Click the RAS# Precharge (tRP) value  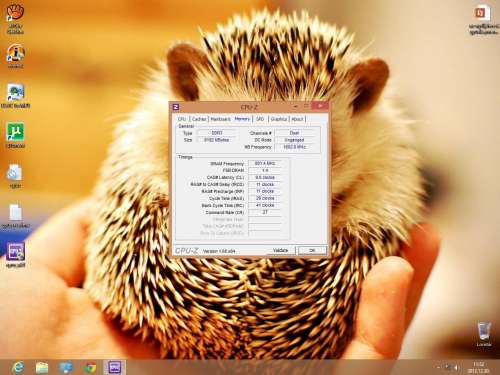point(265,191)
